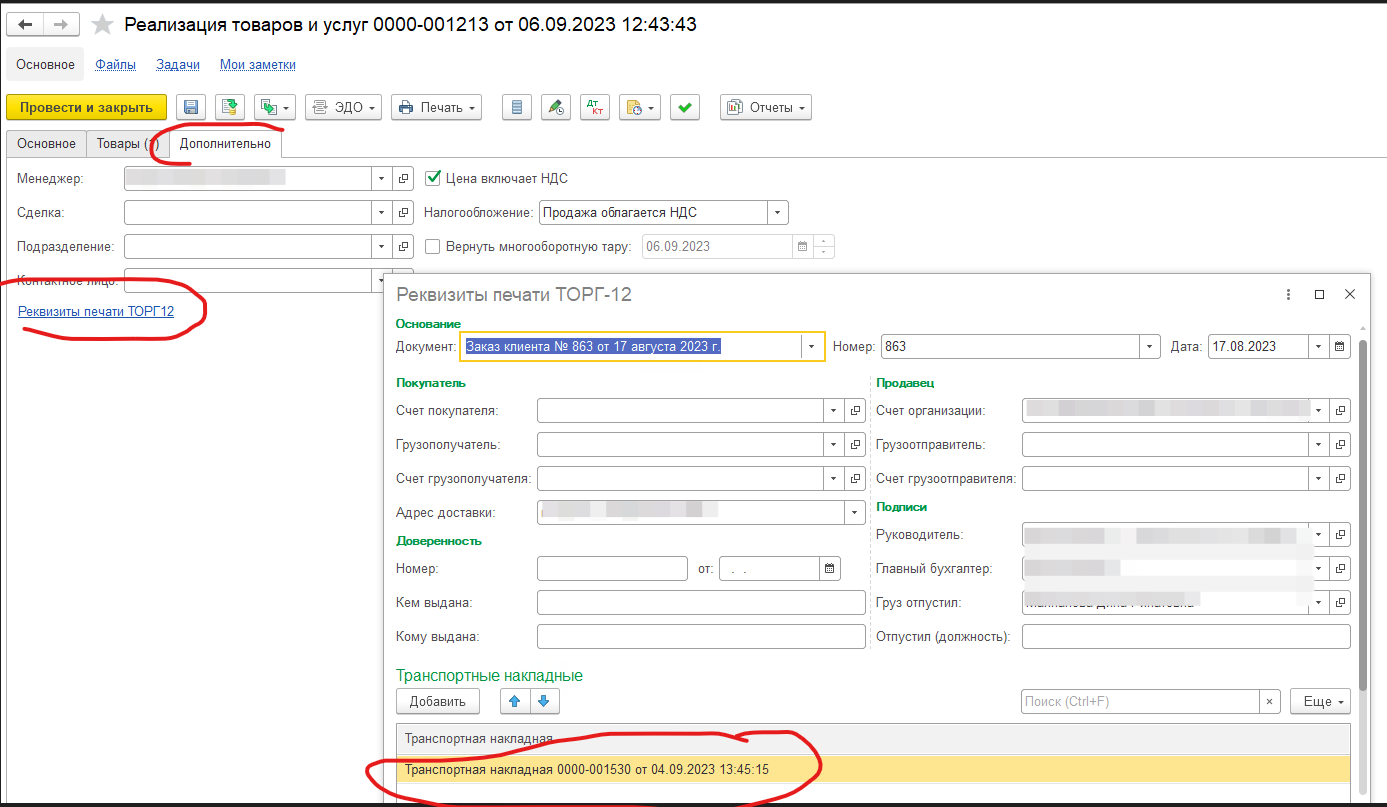Expand the Налогообложение dropdown
The width and height of the screenshot is (1387, 807).
(x=777, y=212)
